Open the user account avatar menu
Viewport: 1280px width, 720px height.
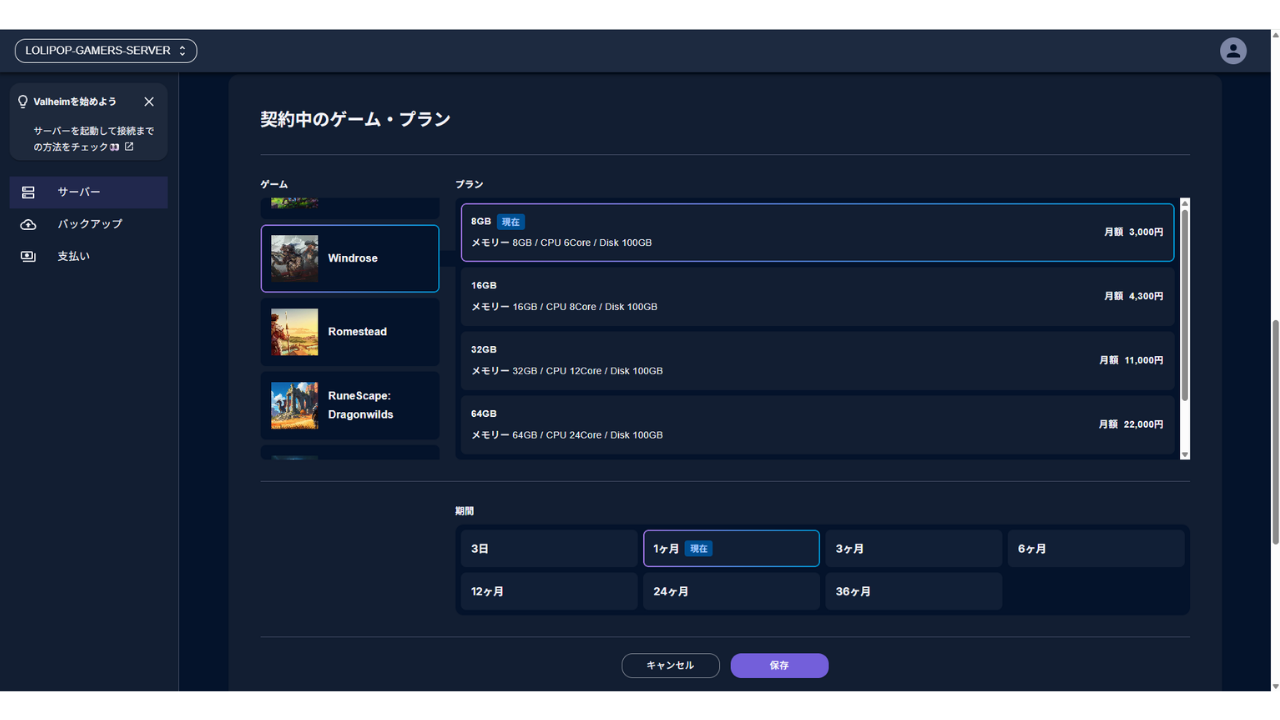coord(1233,51)
